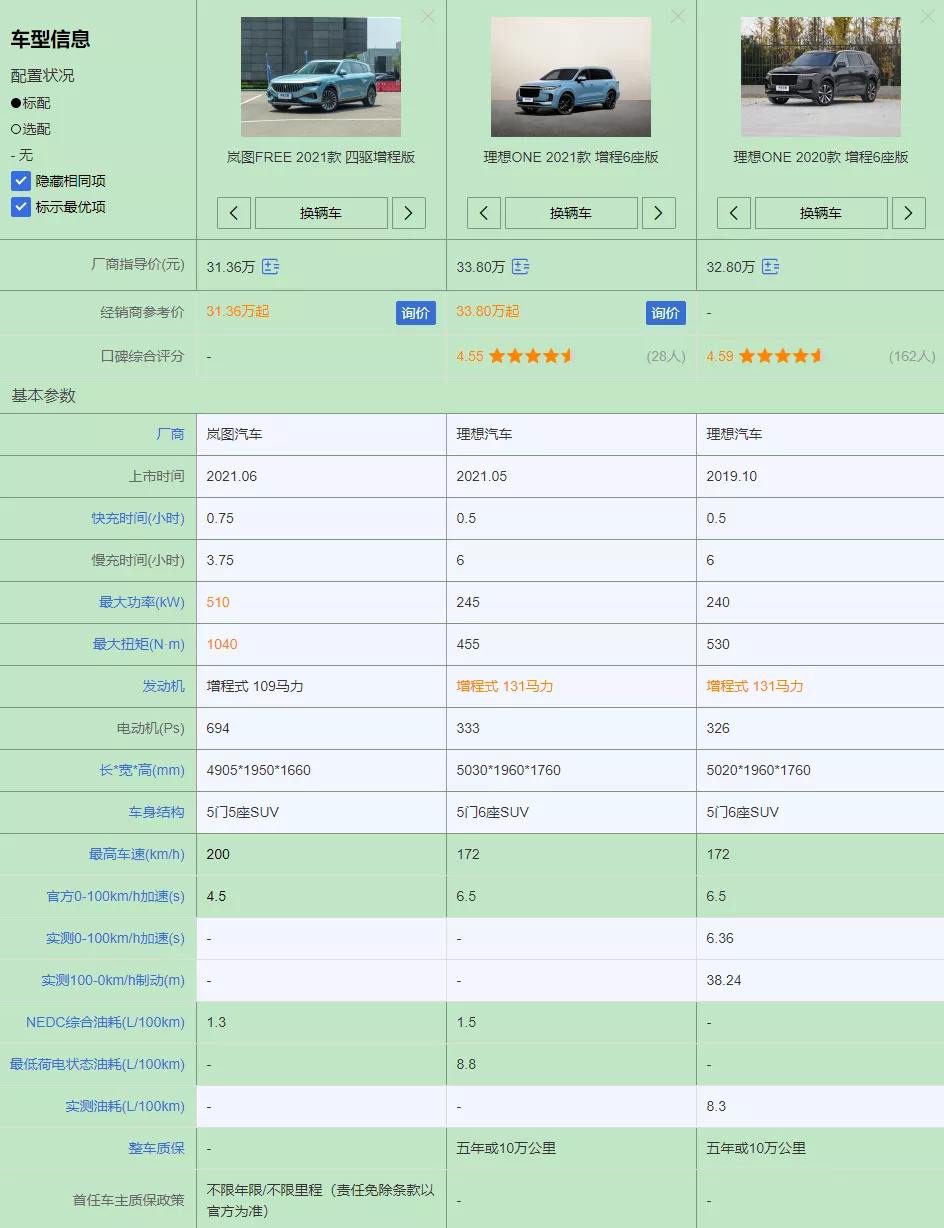Uncheck 标示最优项 checkbox
This screenshot has width=944, height=1228.
click(x=21, y=207)
